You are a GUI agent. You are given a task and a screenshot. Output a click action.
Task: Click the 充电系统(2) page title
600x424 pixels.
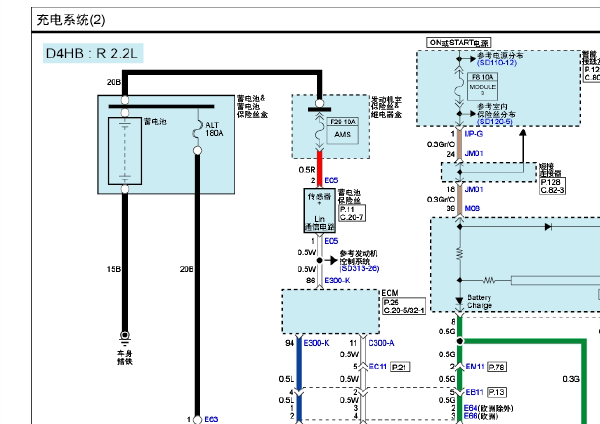(71, 20)
